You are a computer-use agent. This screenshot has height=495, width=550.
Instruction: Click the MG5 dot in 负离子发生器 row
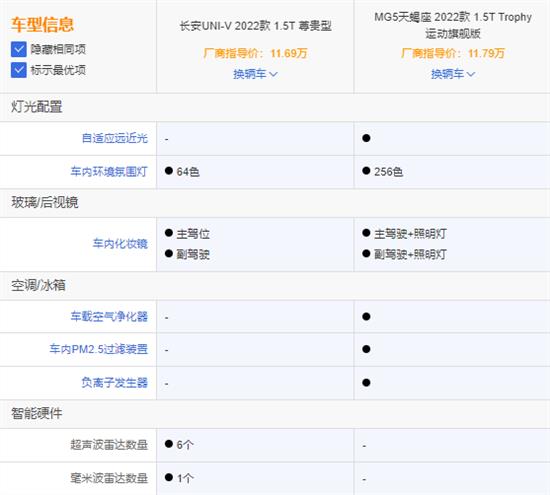click(x=366, y=382)
